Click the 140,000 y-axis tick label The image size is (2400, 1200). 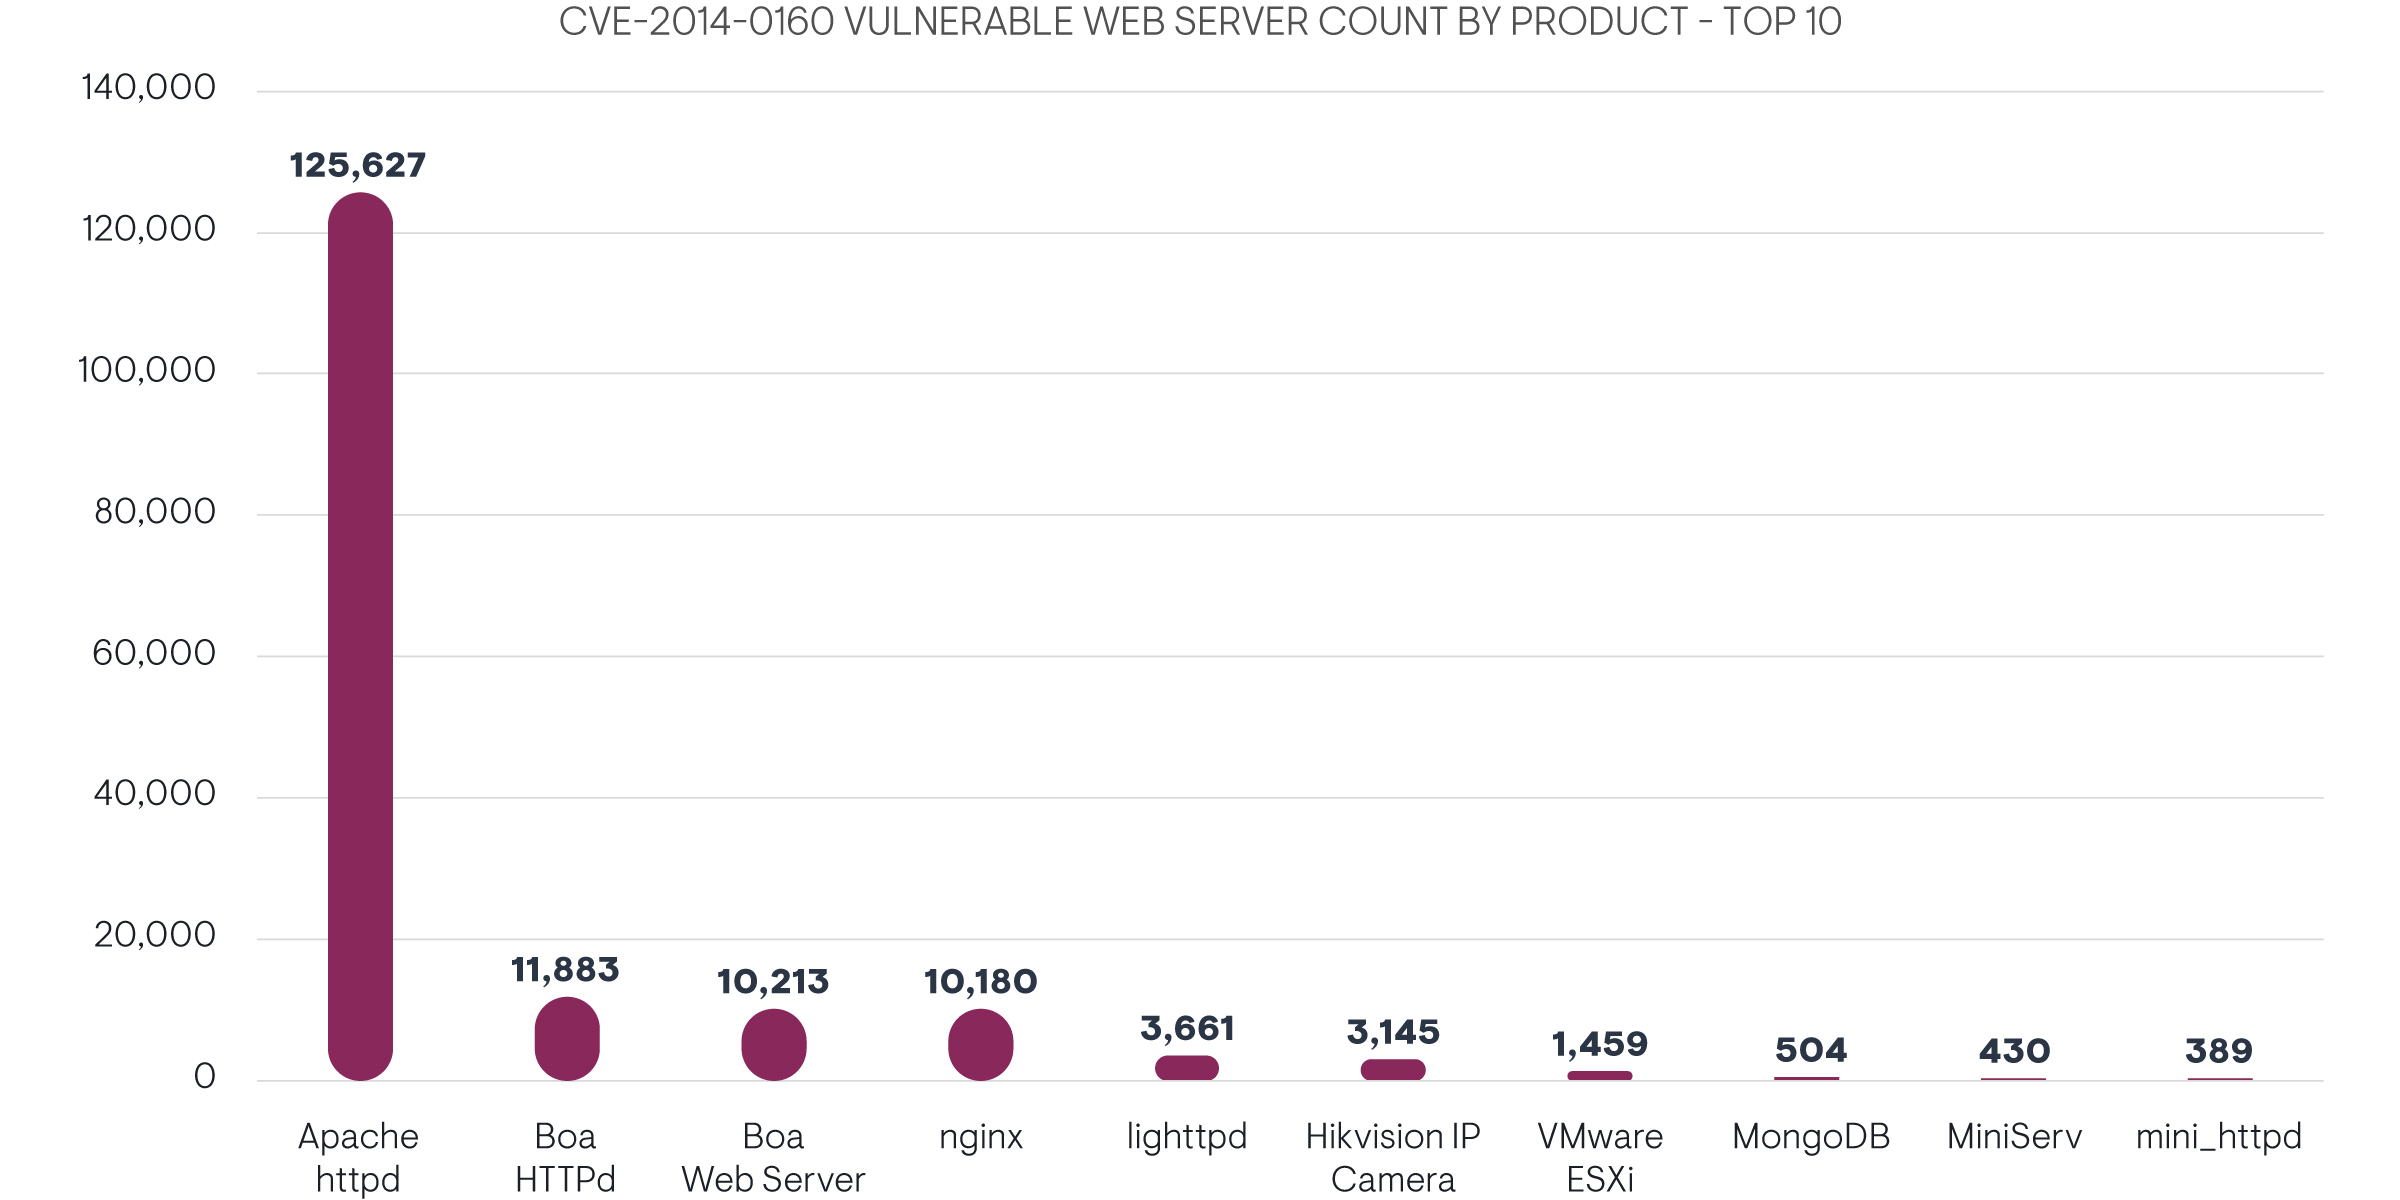tap(148, 88)
